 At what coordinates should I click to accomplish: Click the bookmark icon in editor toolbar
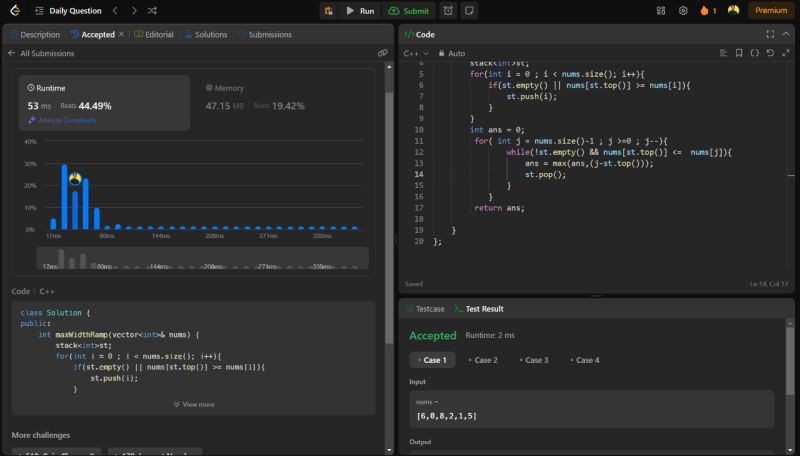[x=739, y=53]
